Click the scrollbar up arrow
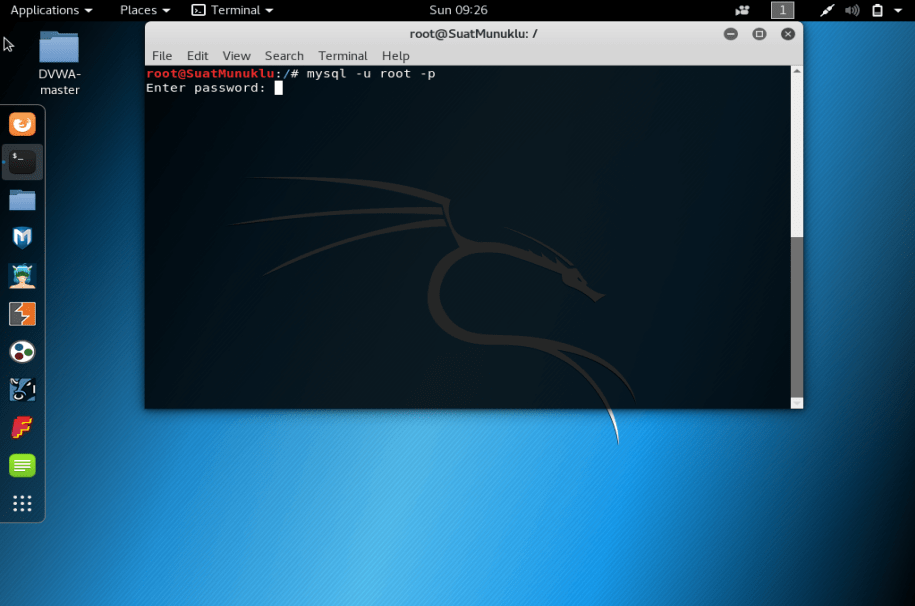The image size is (915, 606). (x=797, y=71)
